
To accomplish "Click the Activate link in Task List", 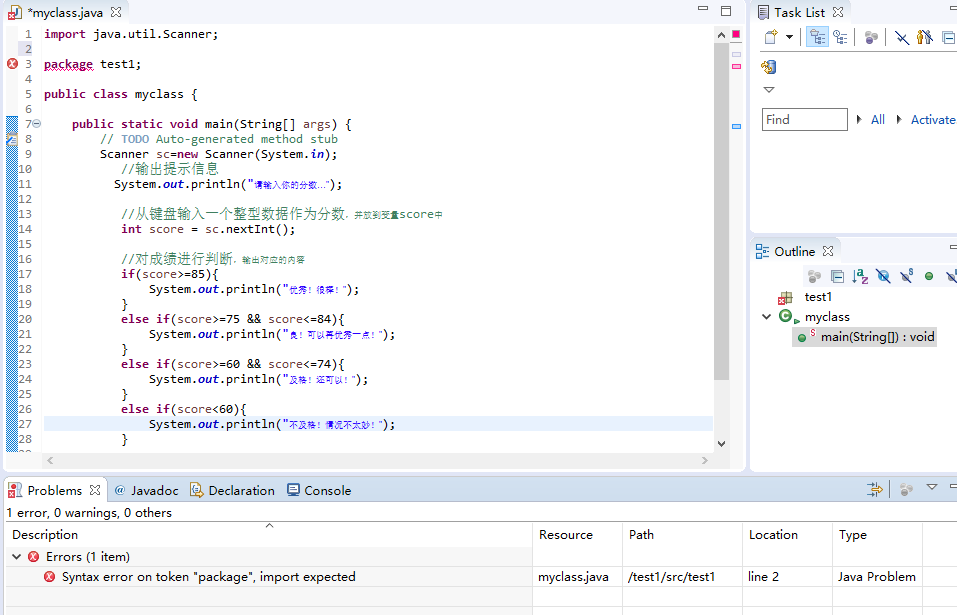I will pyautogui.click(x=933, y=120).
